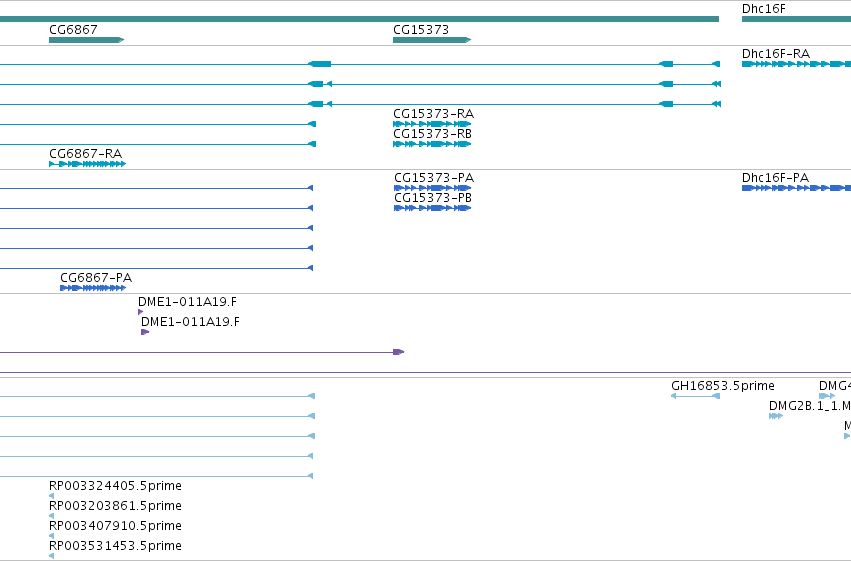This screenshot has width=851, height=561.
Task: Click the long gene bar left of Dhc16F
Action: [359, 19]
